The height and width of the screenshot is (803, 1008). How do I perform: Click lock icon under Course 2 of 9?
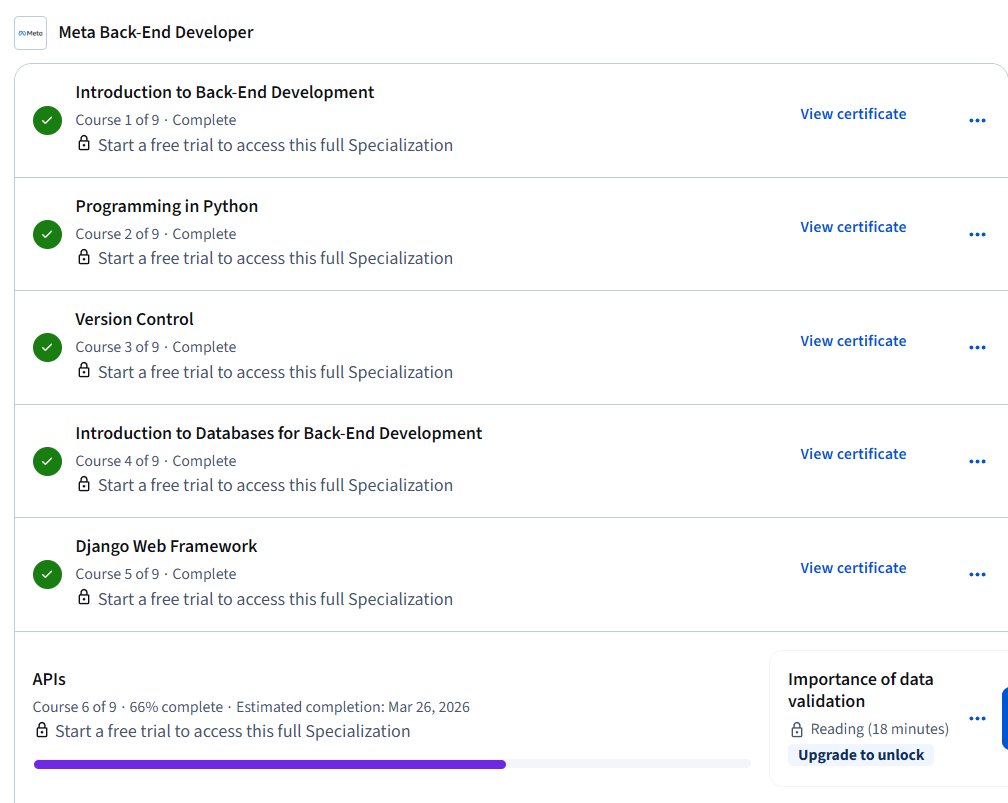tap(84, 257)
